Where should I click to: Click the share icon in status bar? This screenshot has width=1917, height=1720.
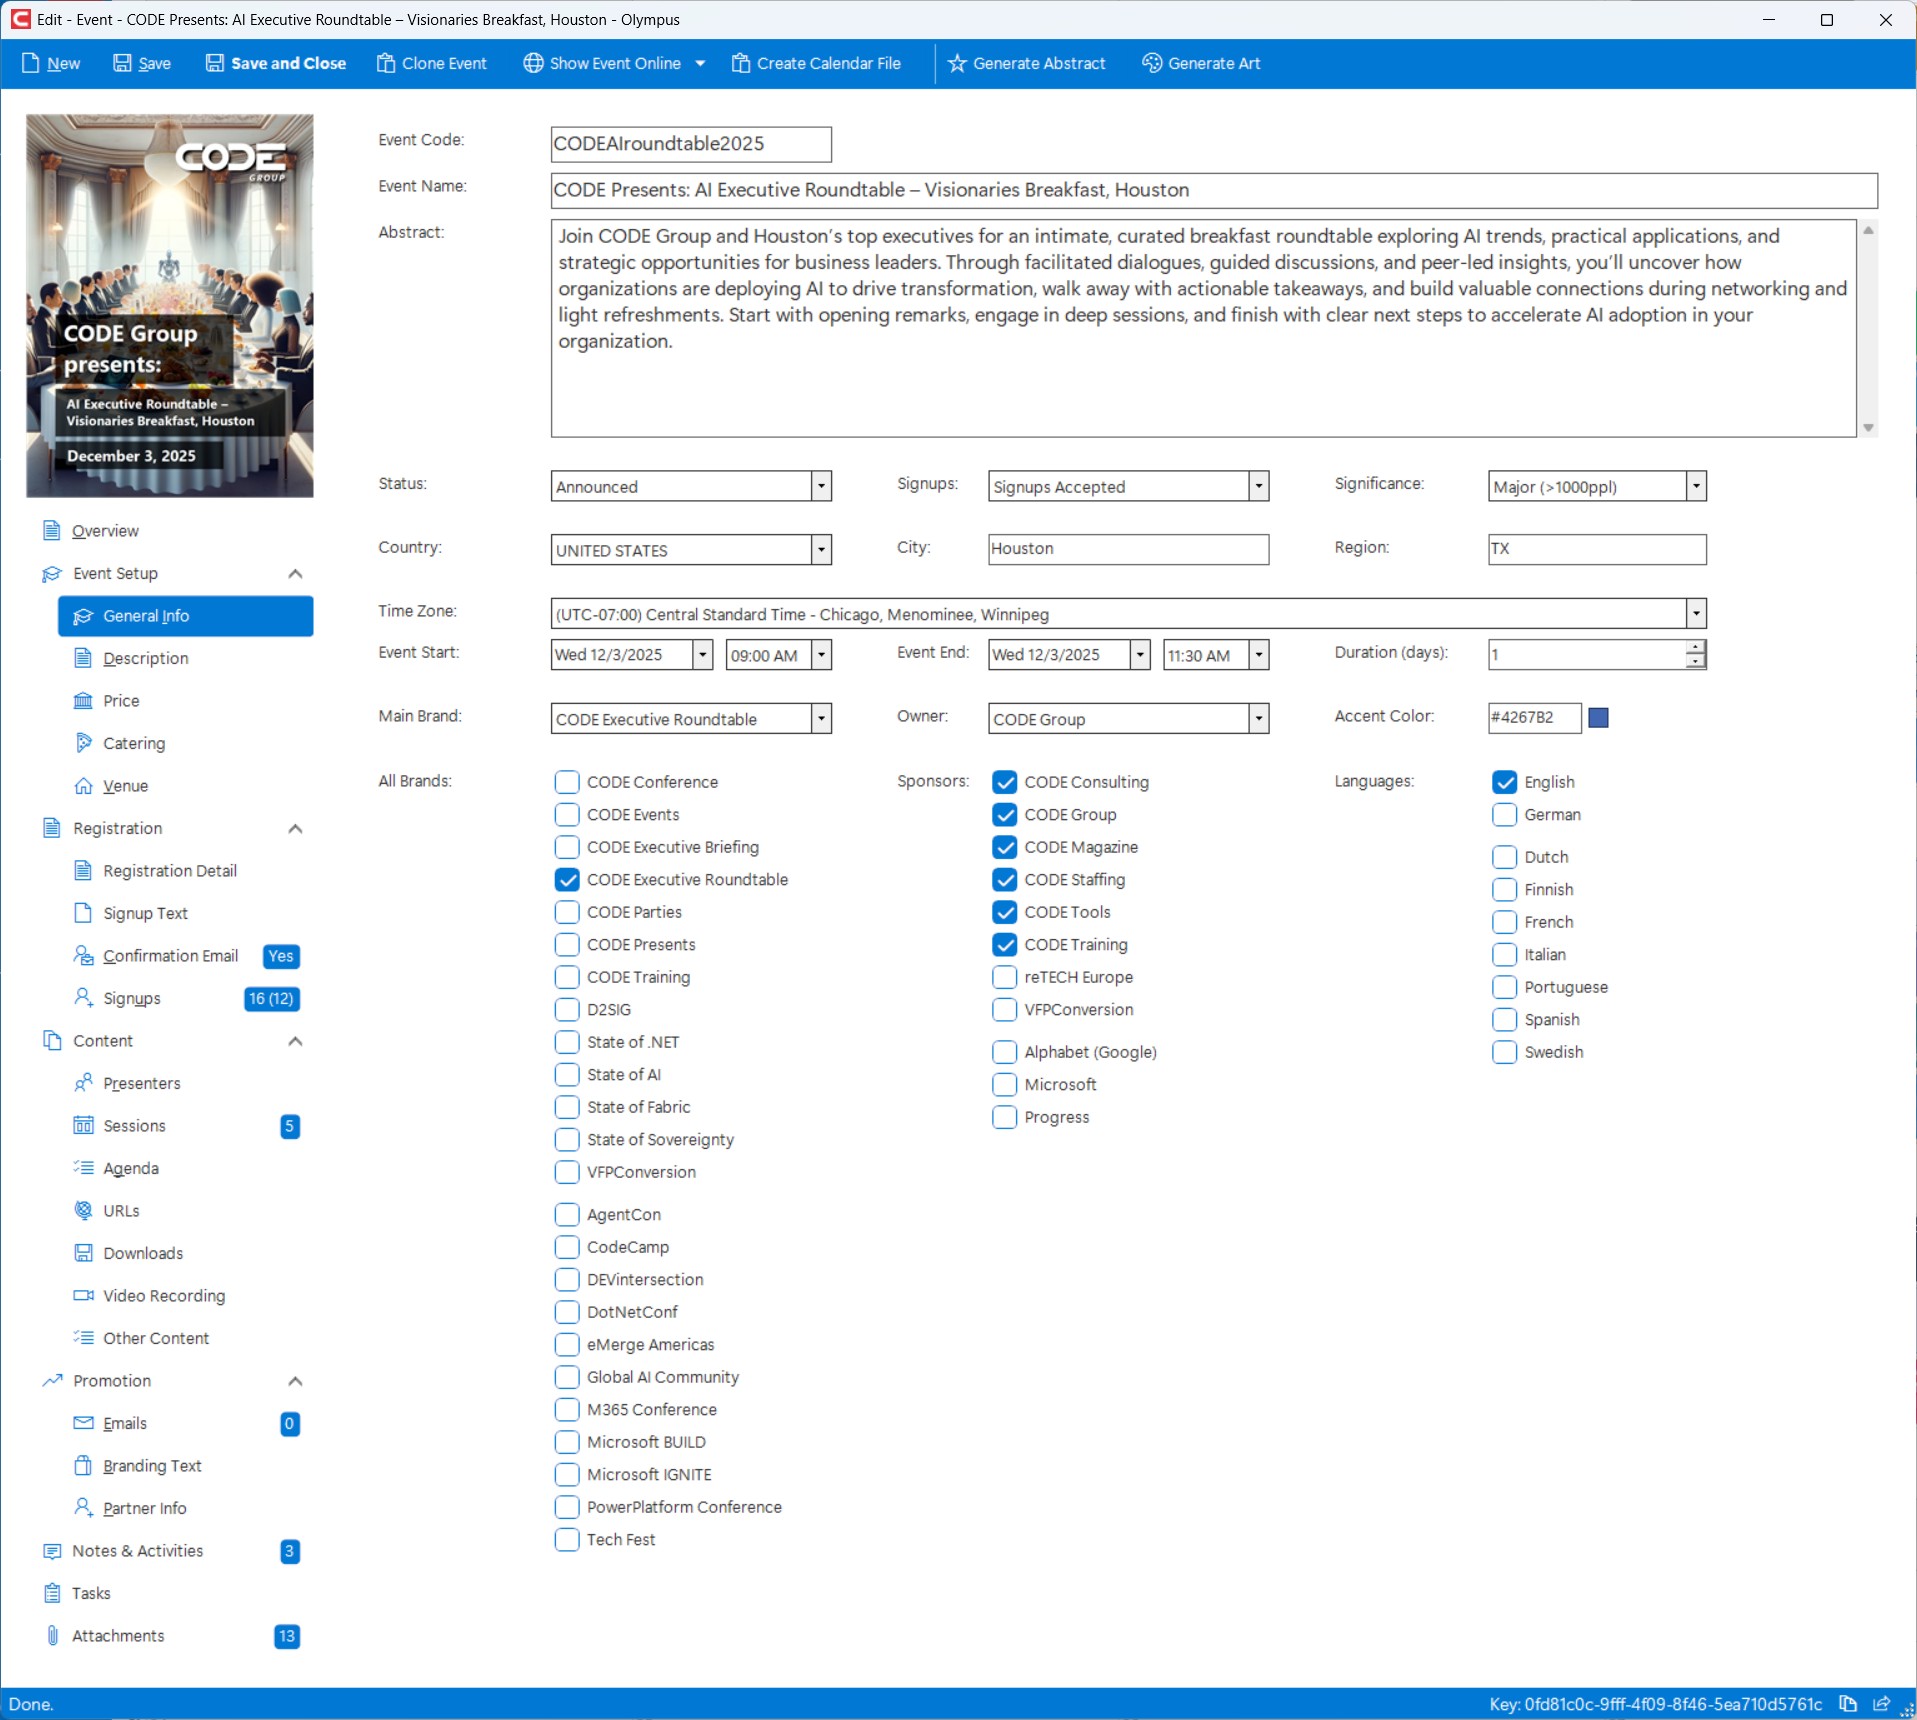[x=1881, y=1704]
